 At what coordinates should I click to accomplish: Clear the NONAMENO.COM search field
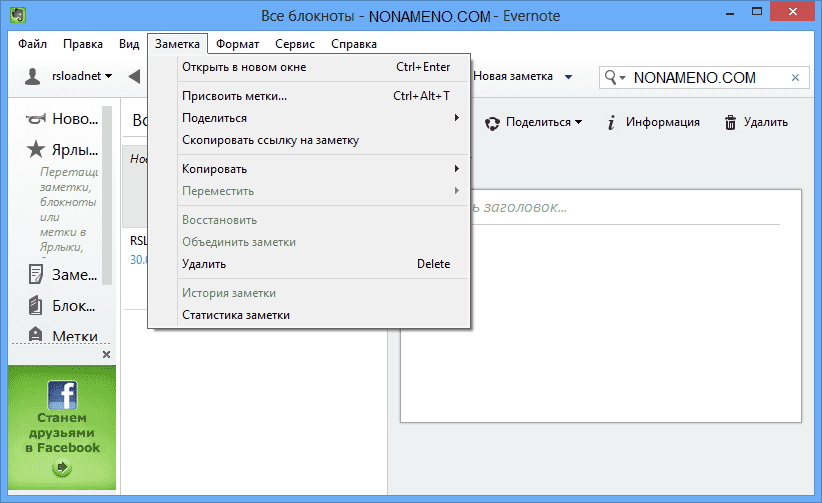(x=796, y=77)
